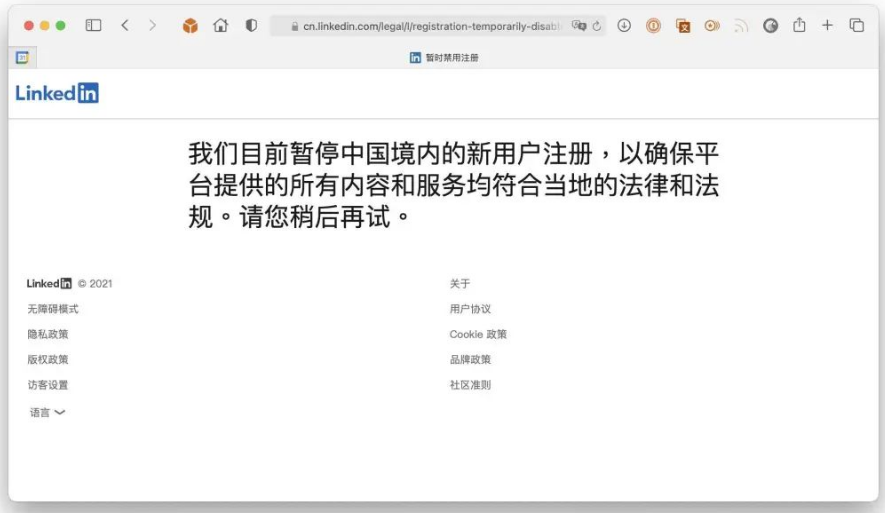The width and height of the screenshot is (885, 513).
Task: Open the 用户协议 link
Action: (x=470, y=309)
